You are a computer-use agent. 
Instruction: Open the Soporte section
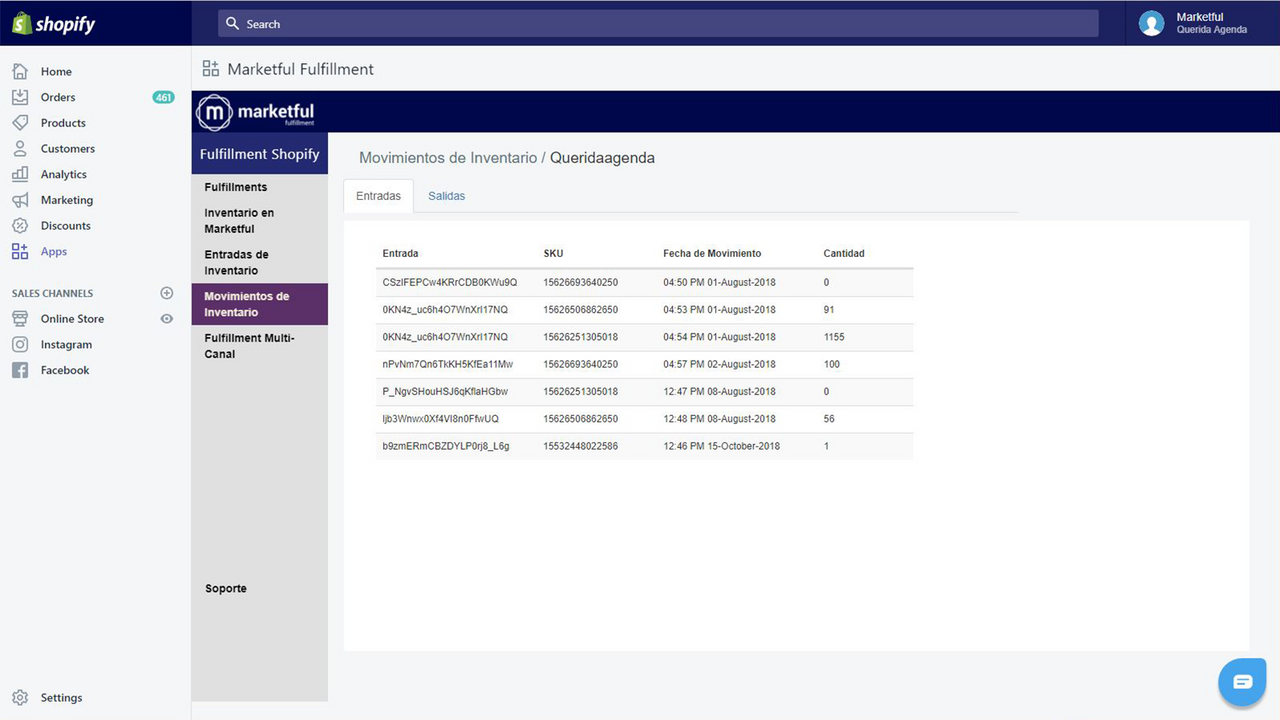coord(225,588)
